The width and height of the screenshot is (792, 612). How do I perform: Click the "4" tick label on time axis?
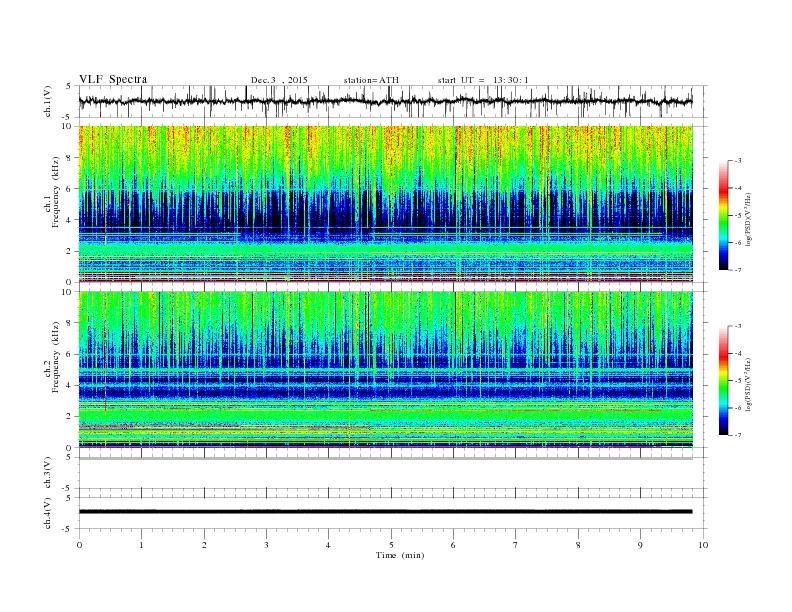coord(328,545)
